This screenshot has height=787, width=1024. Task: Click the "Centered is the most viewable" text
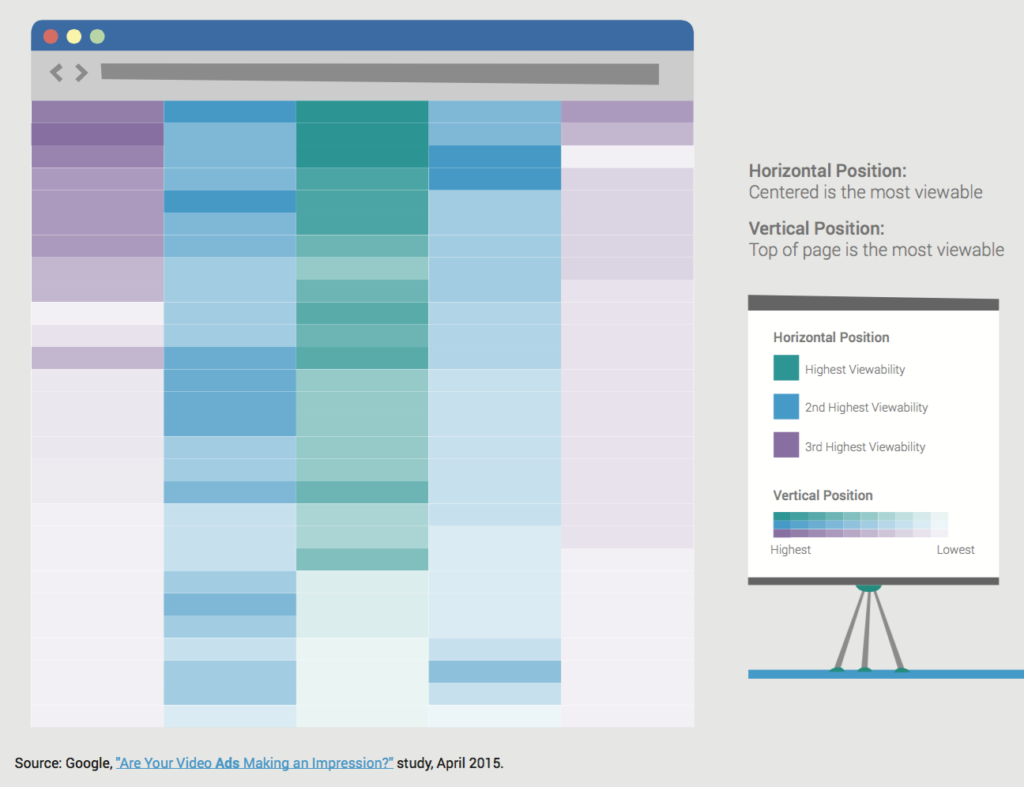click(865, 192)
